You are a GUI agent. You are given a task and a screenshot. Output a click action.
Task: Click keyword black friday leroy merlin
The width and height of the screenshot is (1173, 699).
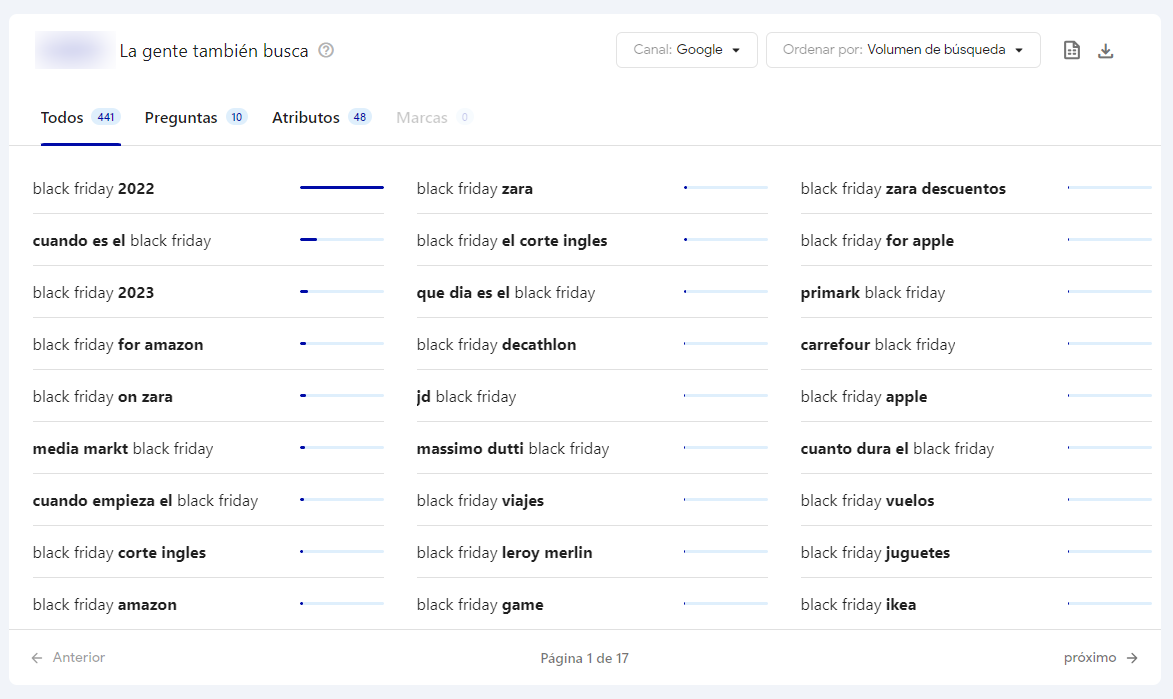(x=504, y=553)
